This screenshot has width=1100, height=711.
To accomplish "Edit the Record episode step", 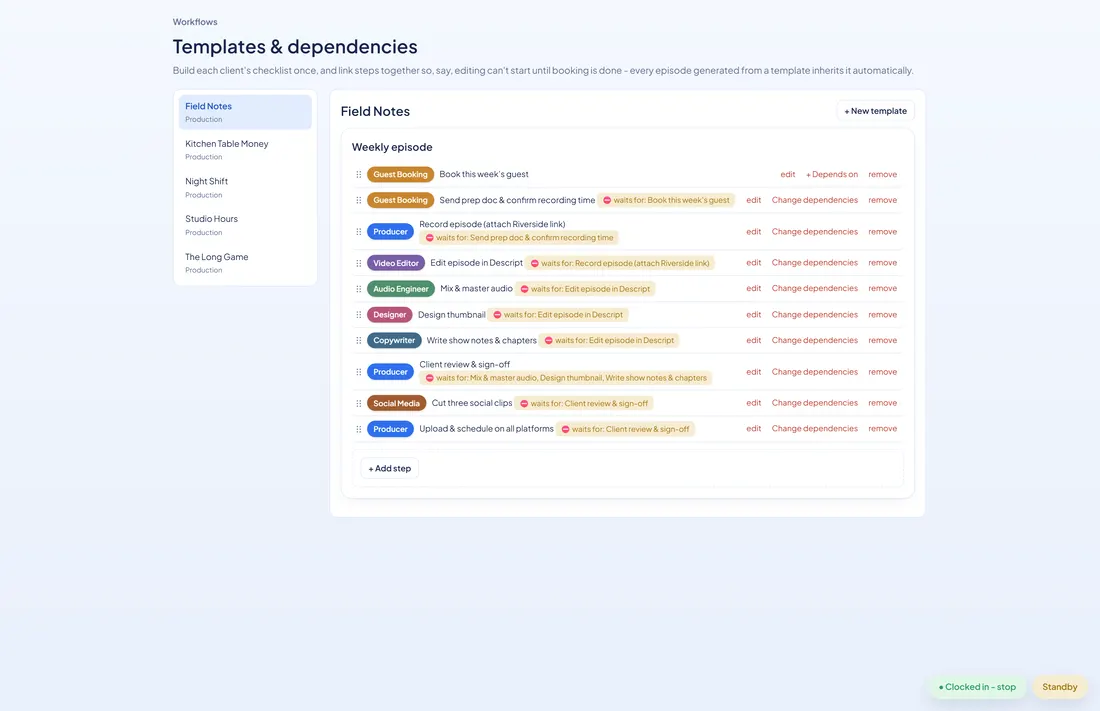I will 753,232.
